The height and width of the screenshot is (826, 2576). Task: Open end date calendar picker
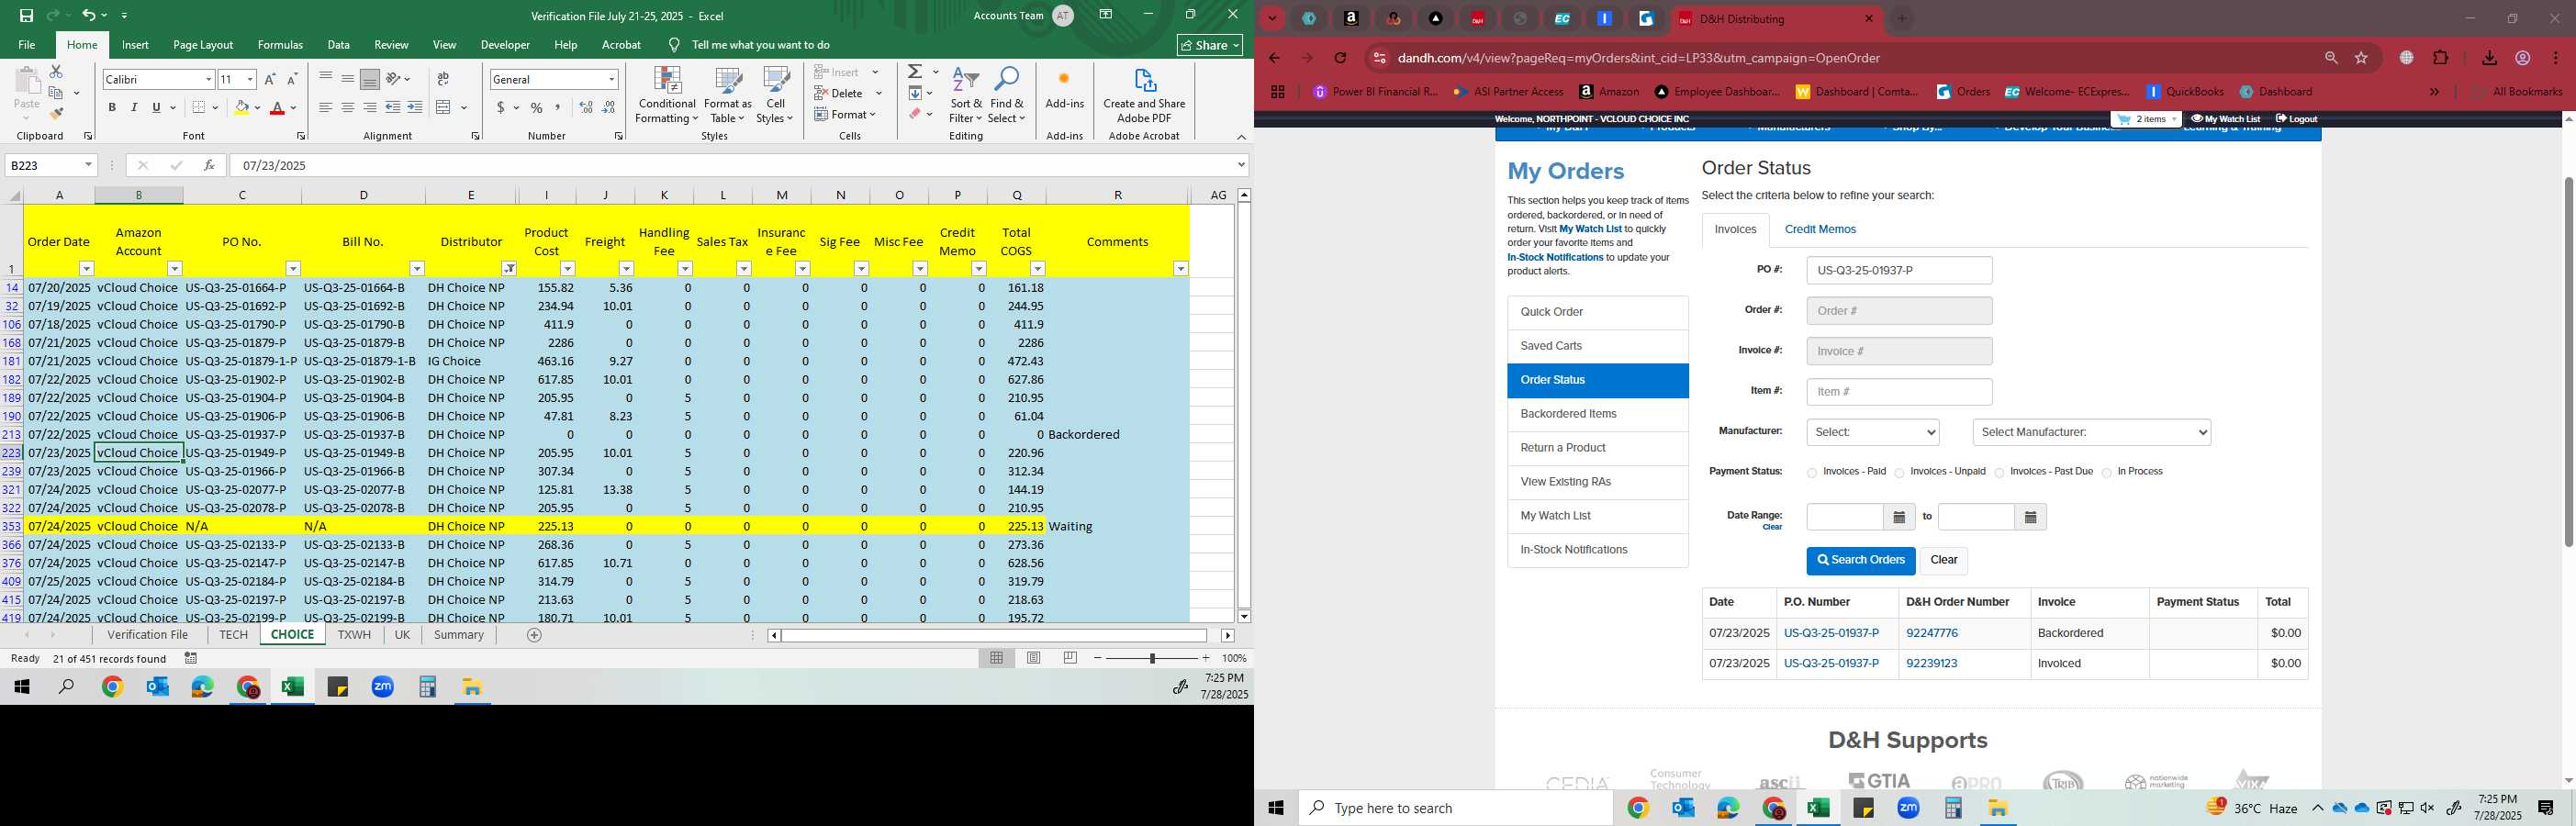pos(2030,517)
